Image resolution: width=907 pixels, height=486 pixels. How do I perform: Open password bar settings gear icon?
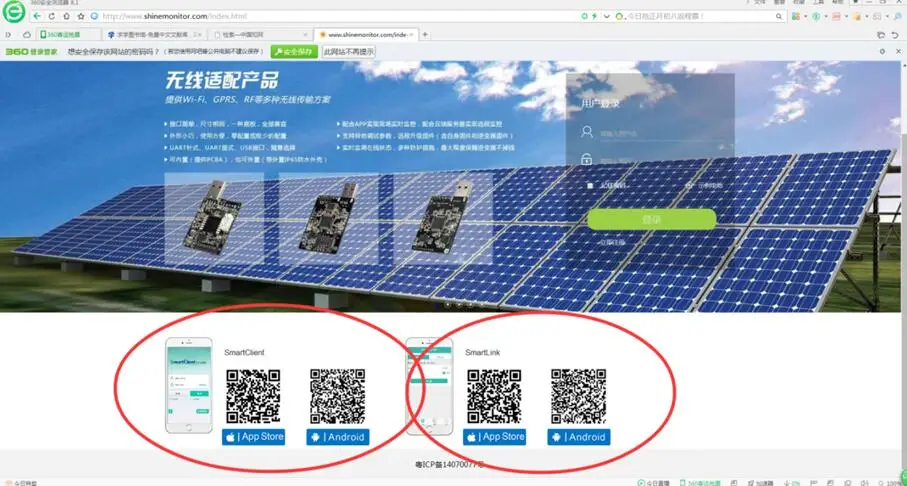coord(882,51)
